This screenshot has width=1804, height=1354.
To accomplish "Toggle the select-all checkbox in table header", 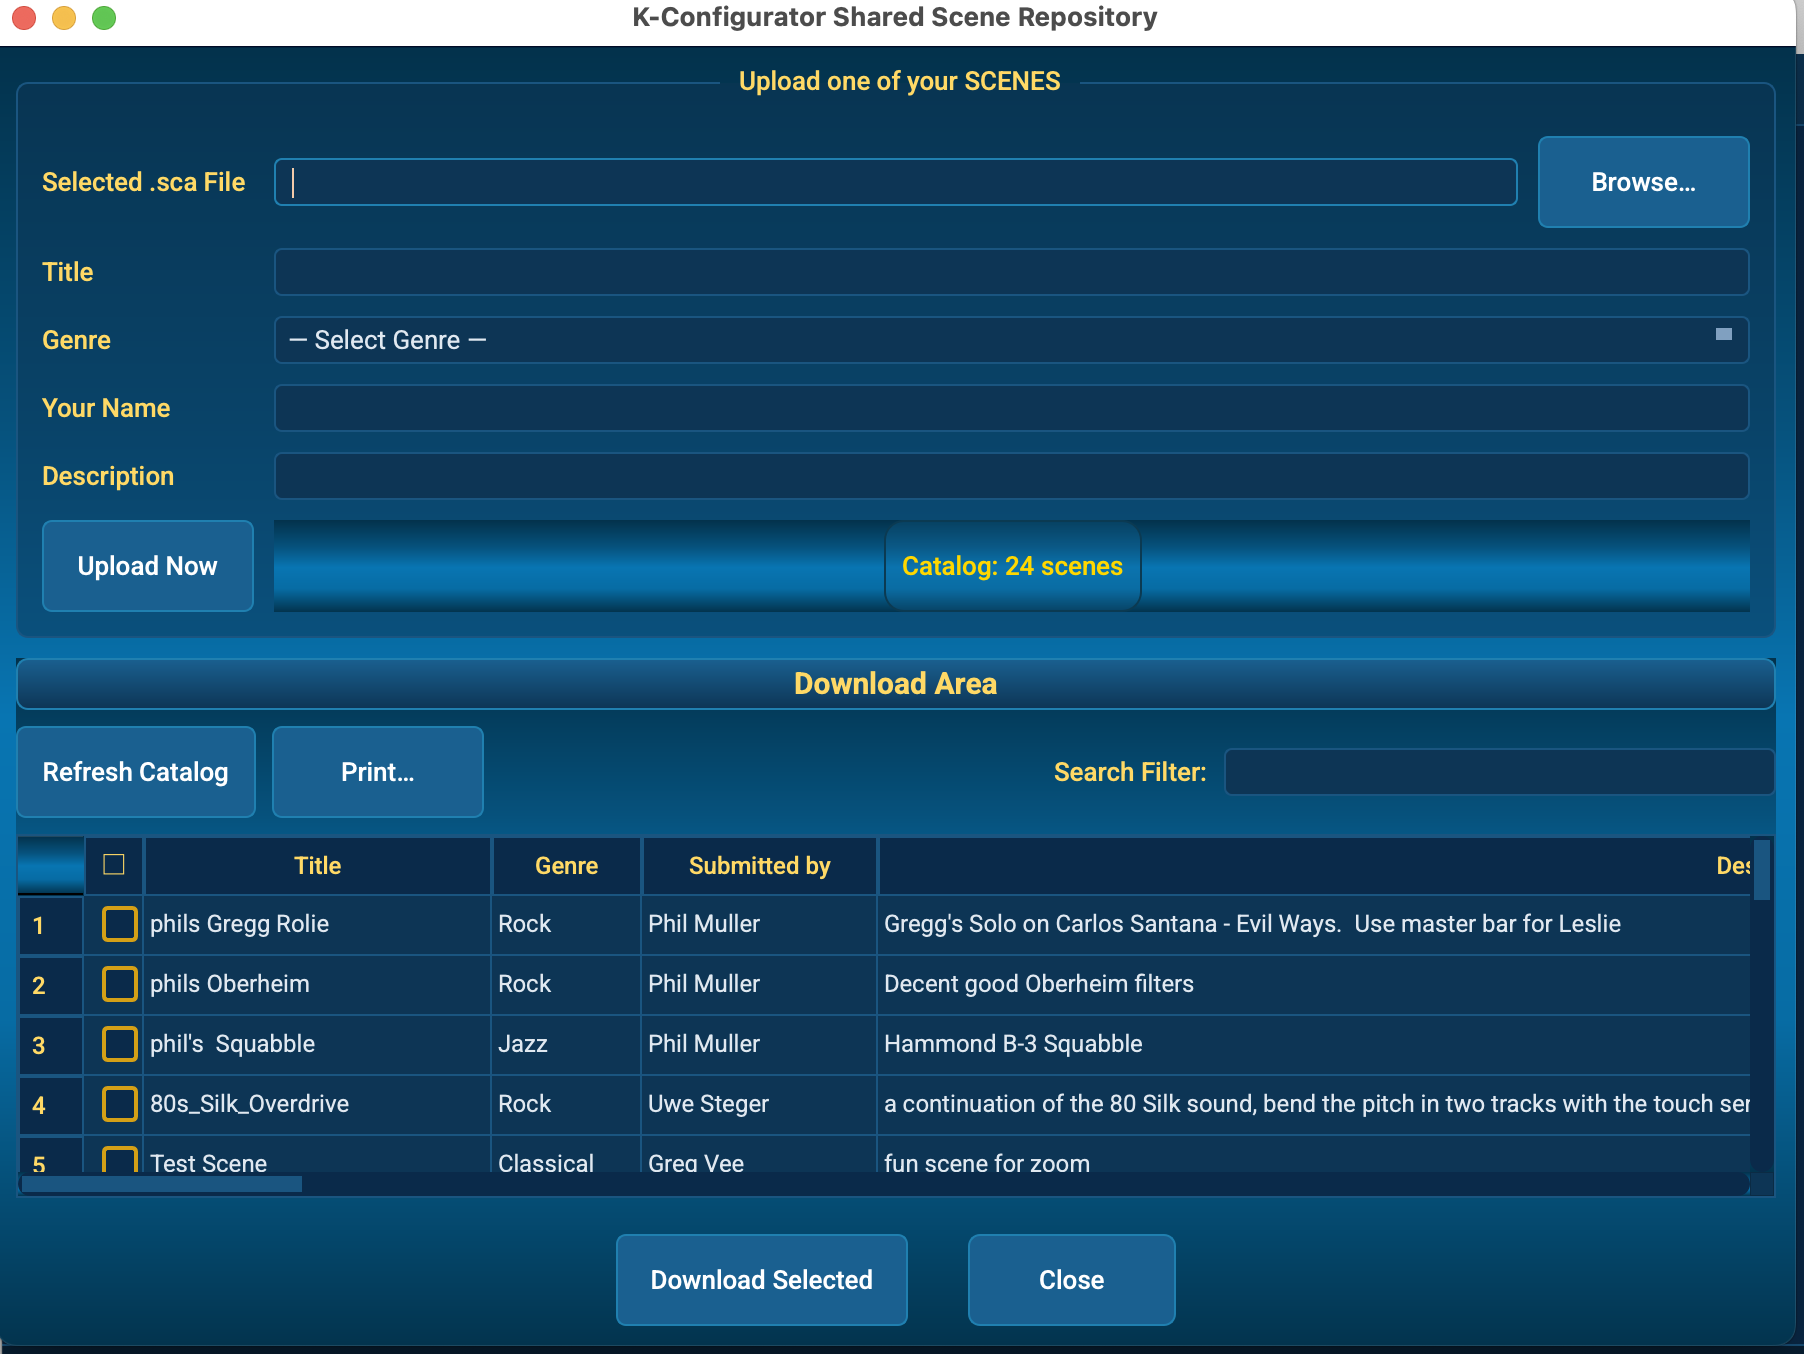I will pyautogui.click(x=114, y=865).
